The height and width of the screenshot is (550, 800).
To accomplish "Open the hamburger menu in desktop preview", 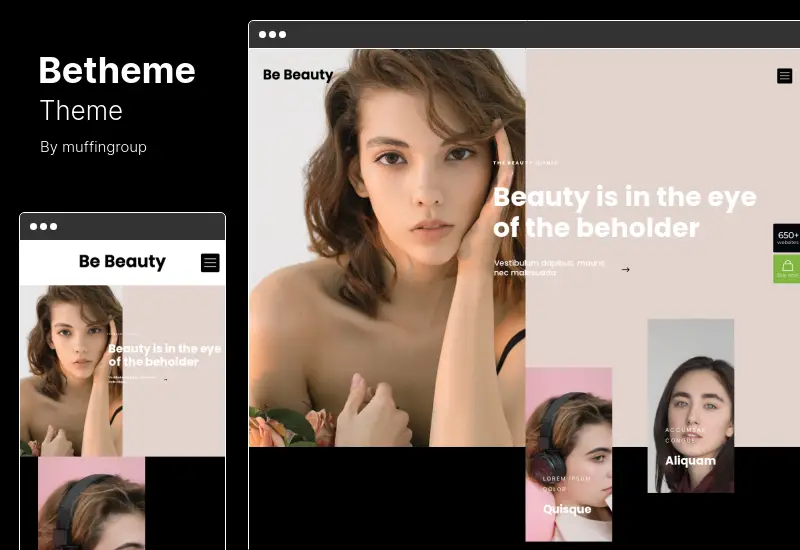I will [x=784, y=76].
